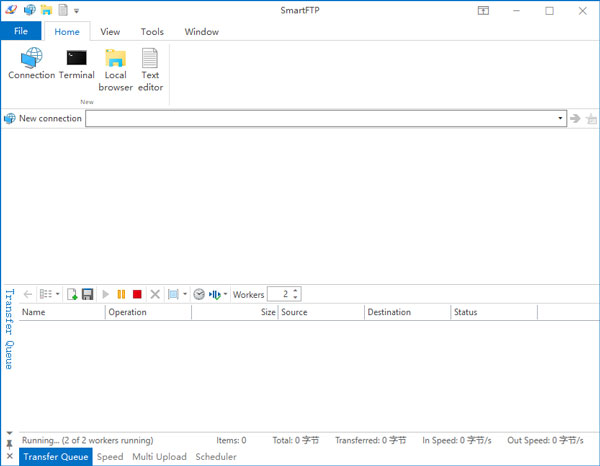Image resolution: width=600 pixels, height=466 pixels.
Task: Open the File menu
Action: click(x=20, y=31)
